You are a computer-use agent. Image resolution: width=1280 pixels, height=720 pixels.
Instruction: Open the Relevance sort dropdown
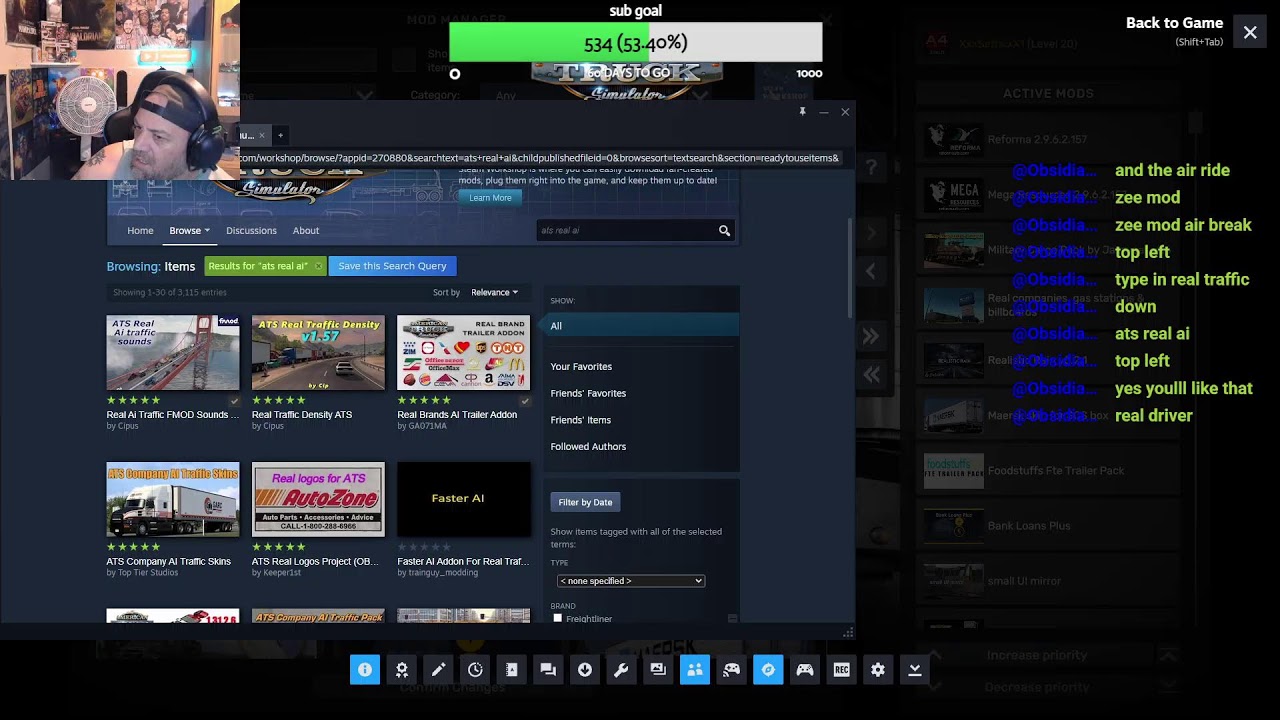click(x=494, y=293)
